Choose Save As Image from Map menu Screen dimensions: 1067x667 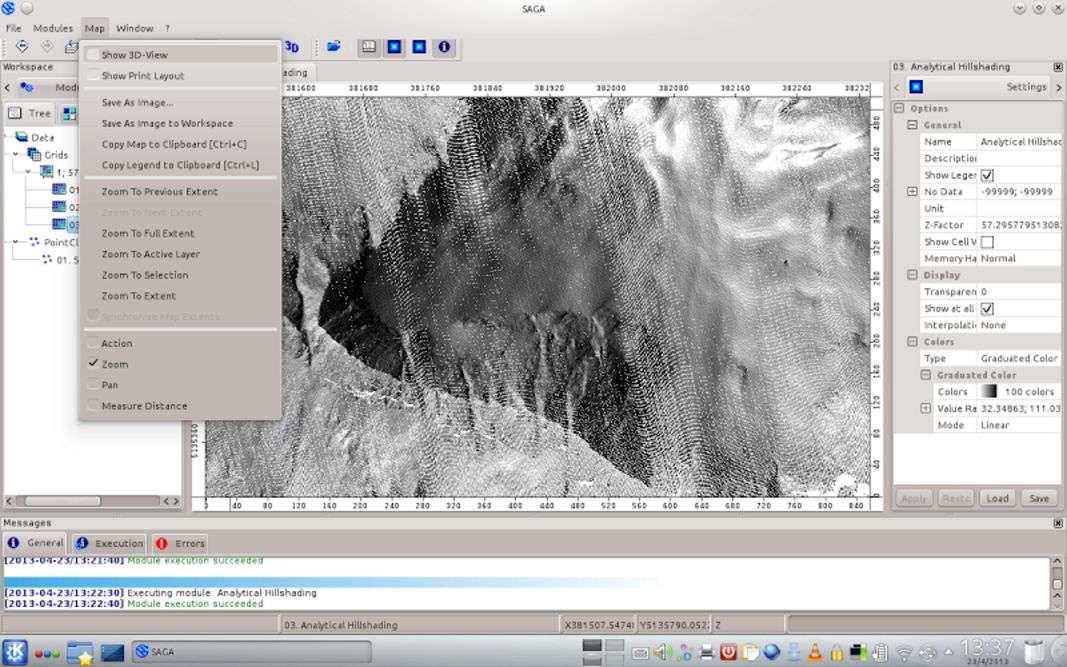(137, 102)
